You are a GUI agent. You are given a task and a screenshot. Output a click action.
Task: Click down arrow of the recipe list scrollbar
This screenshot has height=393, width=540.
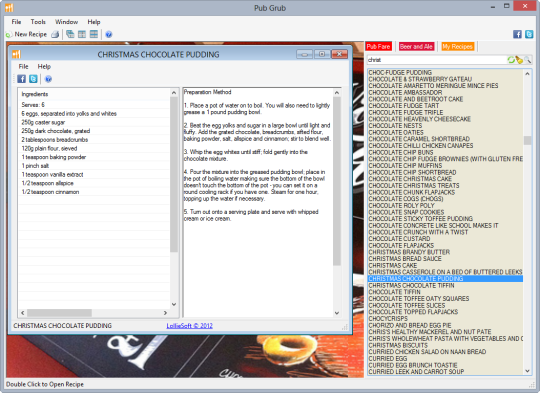click(527, 371)
